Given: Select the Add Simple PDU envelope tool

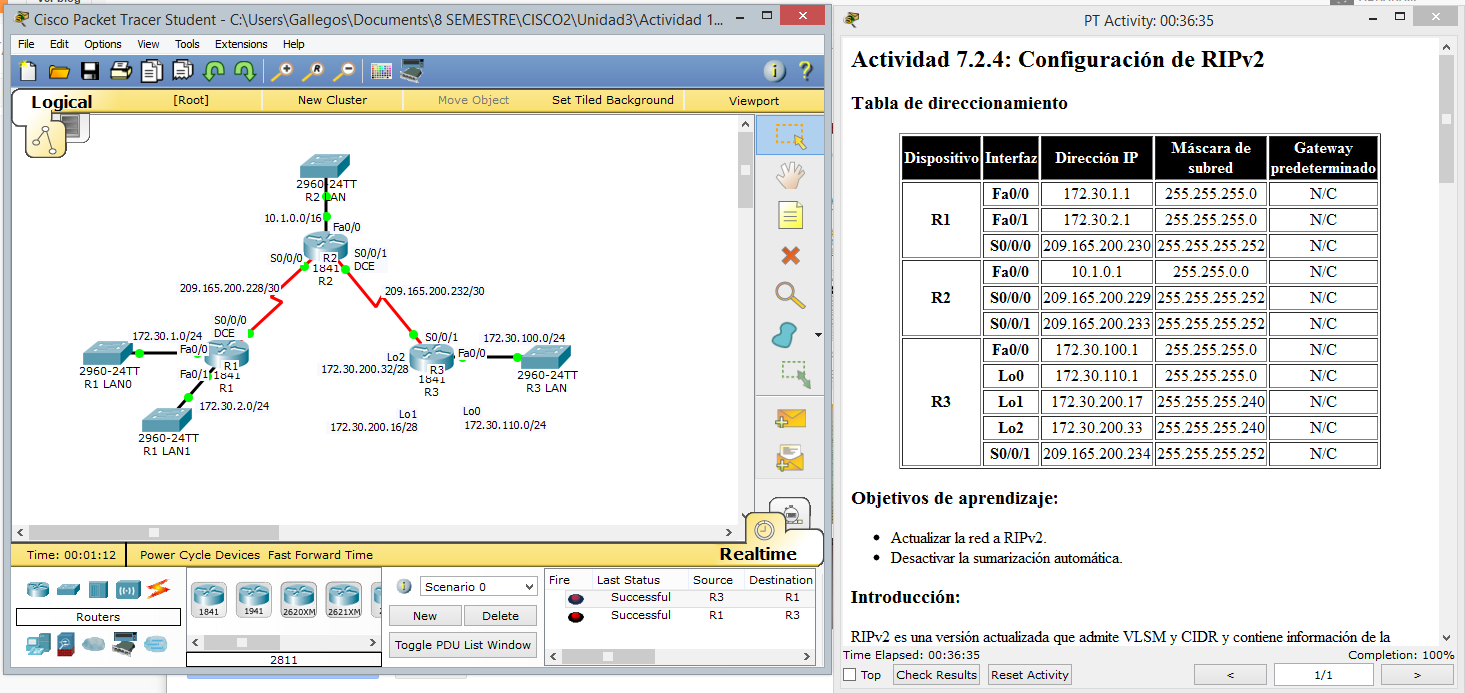Looking at the screenshot, I should click(790, 418).
